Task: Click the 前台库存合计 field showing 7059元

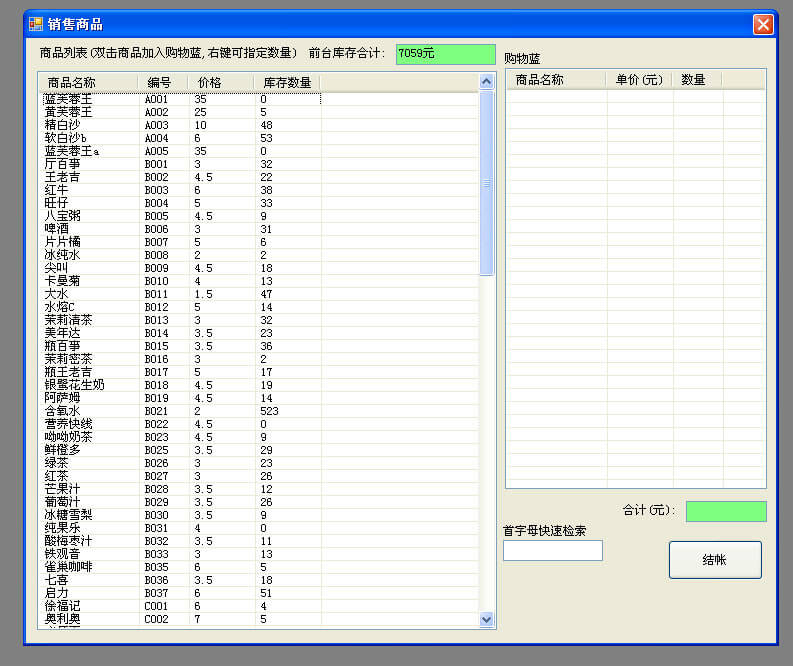Action: coord(445,54)
